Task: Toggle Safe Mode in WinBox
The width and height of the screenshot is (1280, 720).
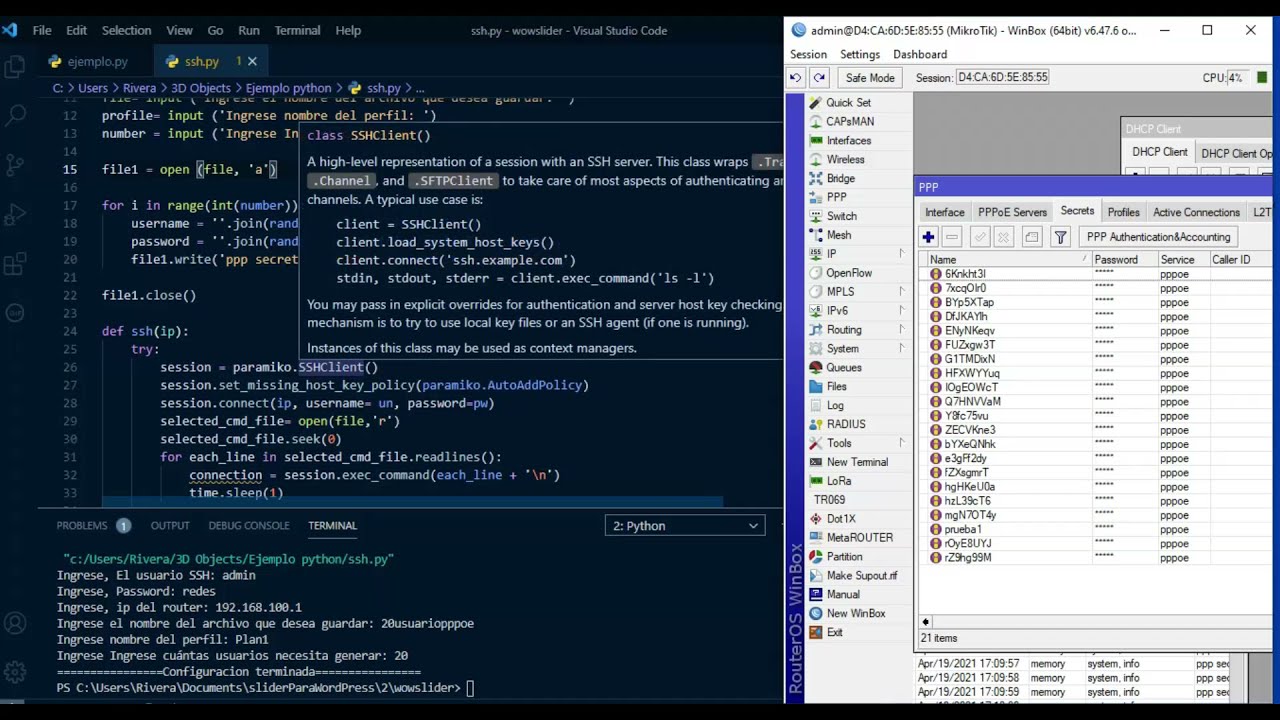Action: coord(870,78)
